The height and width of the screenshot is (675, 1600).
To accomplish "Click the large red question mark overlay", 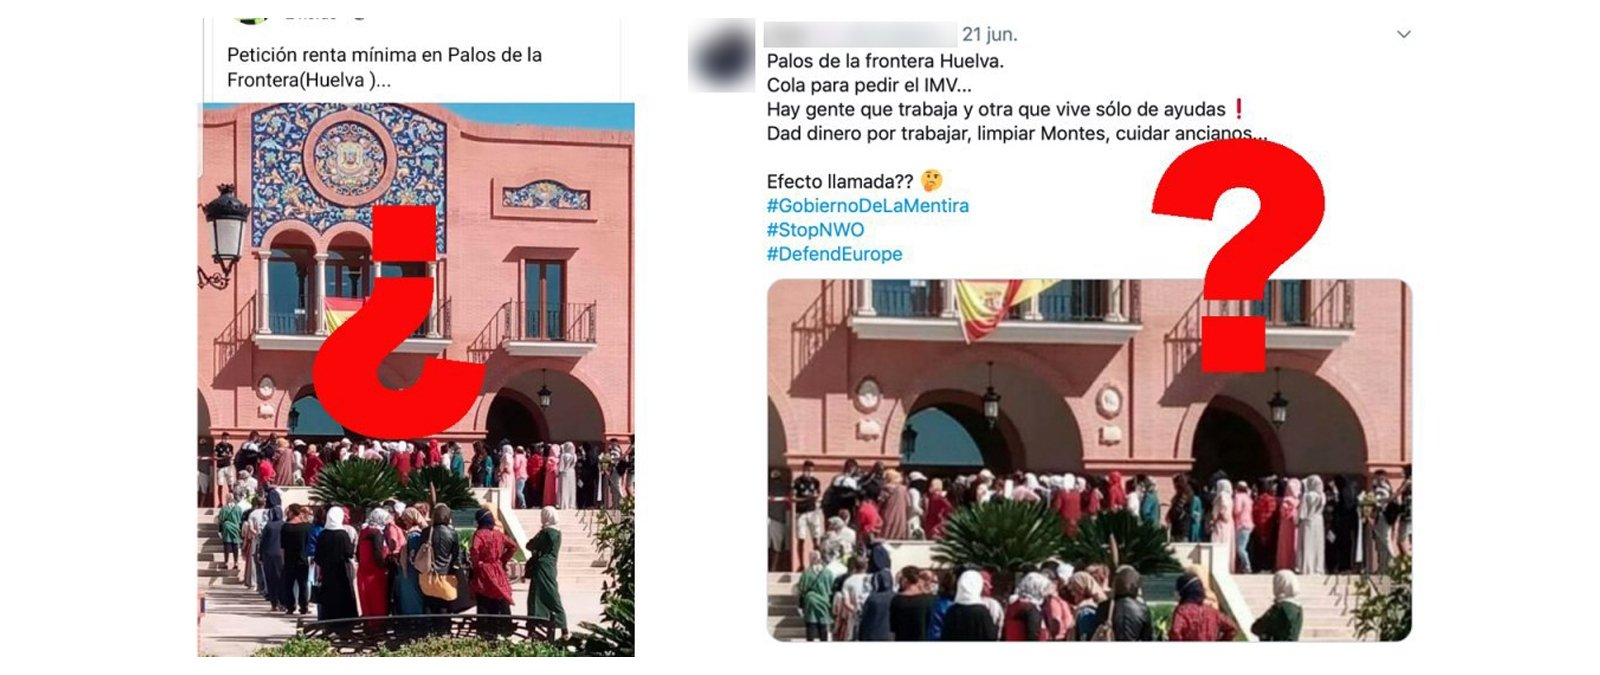I will pyautogui.click(x=1240, y=255).
